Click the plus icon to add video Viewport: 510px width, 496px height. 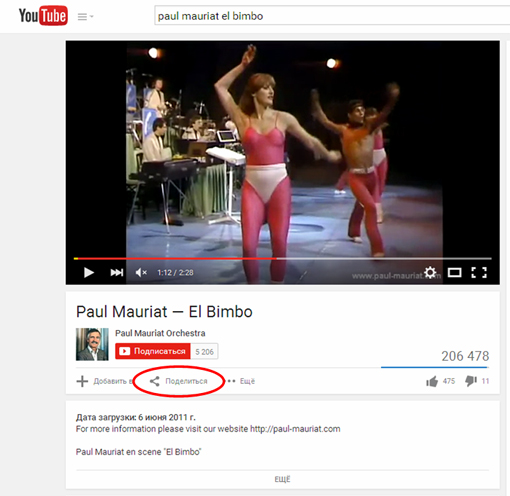82,381
